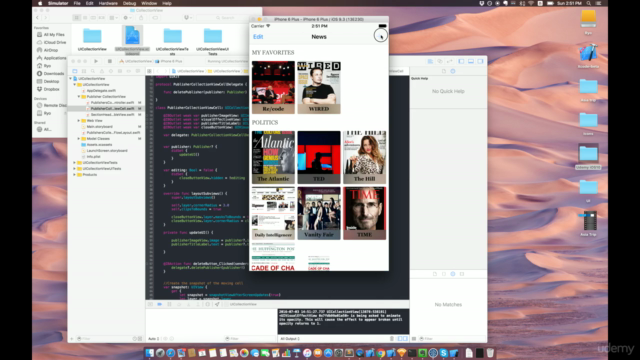
Task: Open the Quick Help inspector in Xcode
Action: pyautogui.click(x=453, y=71)
